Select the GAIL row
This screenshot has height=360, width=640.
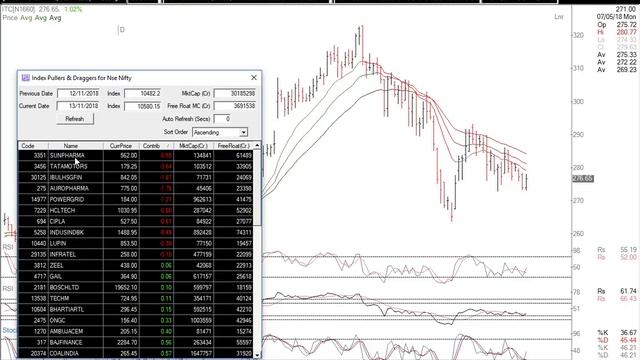tap(136, 277)
